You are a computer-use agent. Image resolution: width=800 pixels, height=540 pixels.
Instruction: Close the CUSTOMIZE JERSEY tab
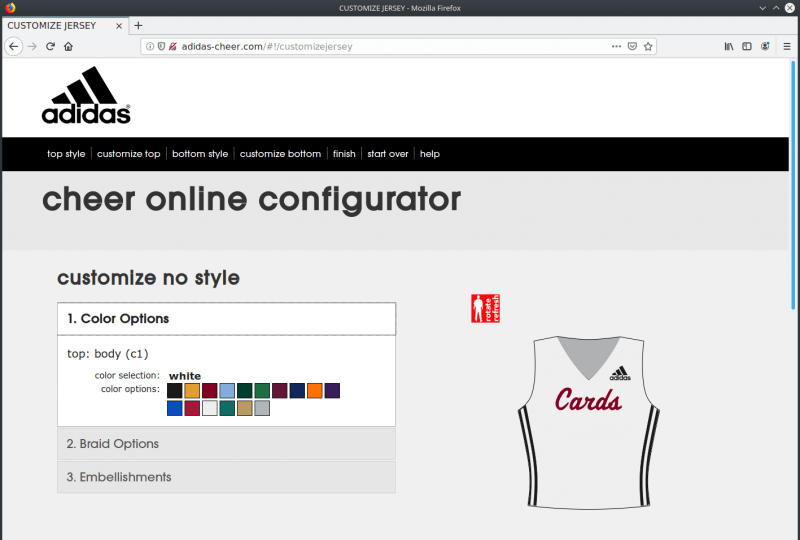pos(119,26)
